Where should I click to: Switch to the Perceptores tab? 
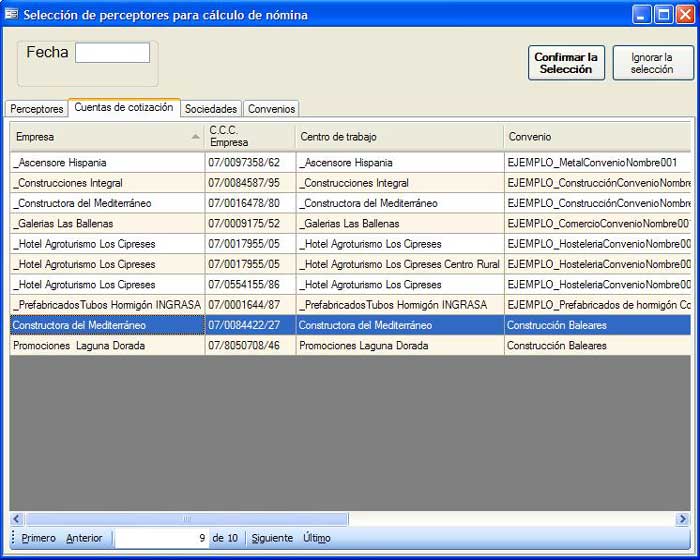37,109
